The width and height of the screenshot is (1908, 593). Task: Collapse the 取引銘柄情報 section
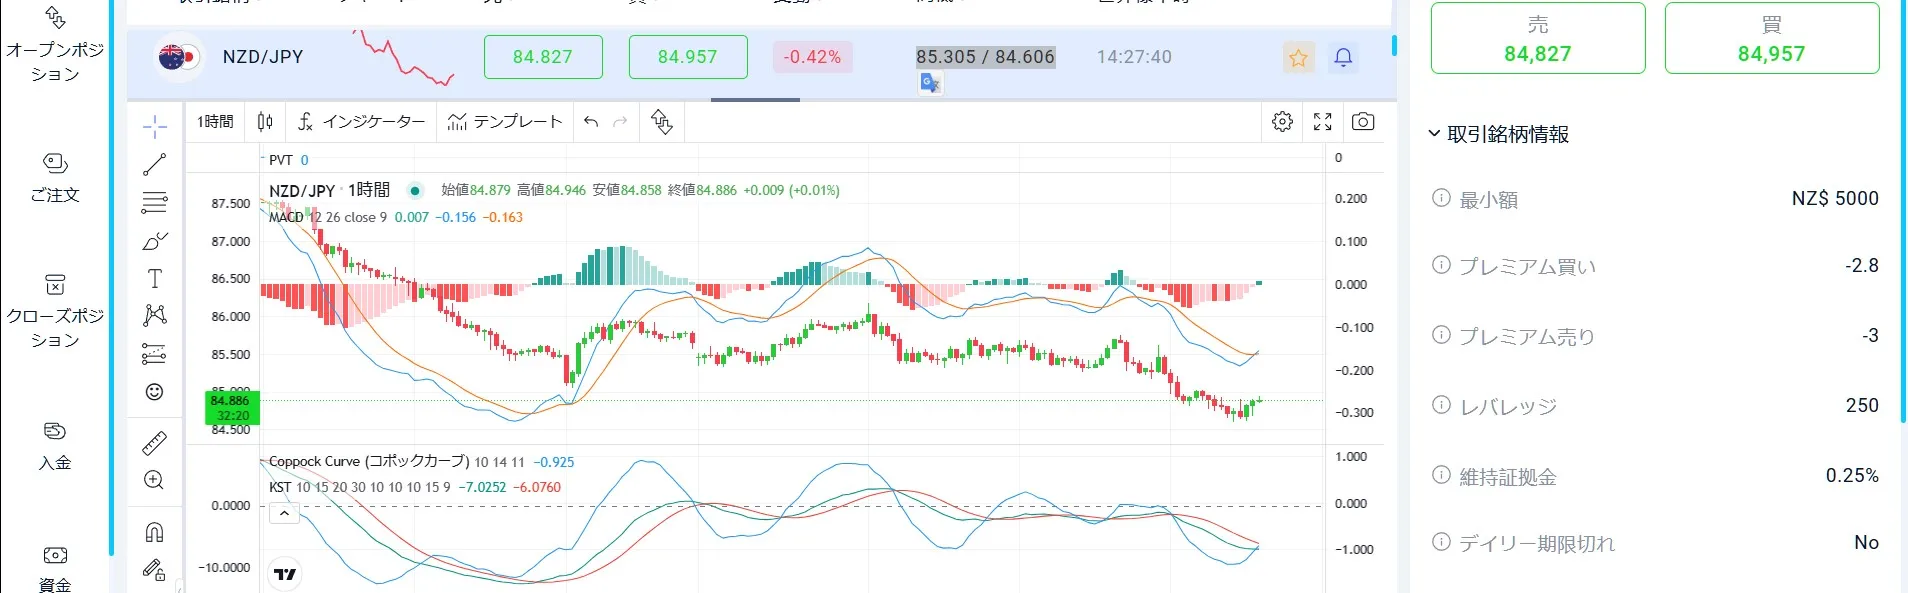tap(1434, 134)
